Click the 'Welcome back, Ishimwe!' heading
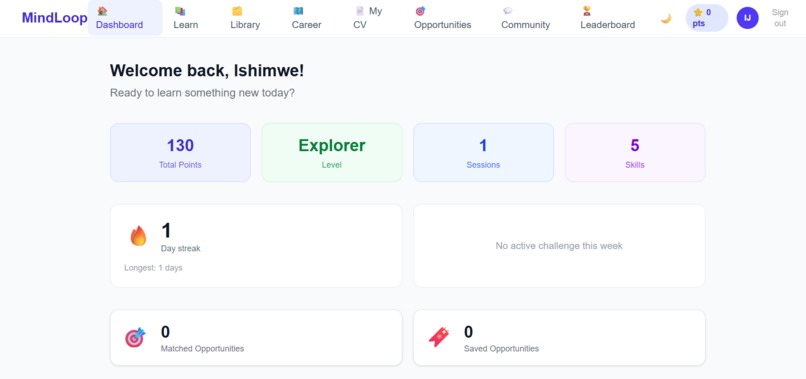806x379 pixels. pyautogui.click(x=207, y=70)
